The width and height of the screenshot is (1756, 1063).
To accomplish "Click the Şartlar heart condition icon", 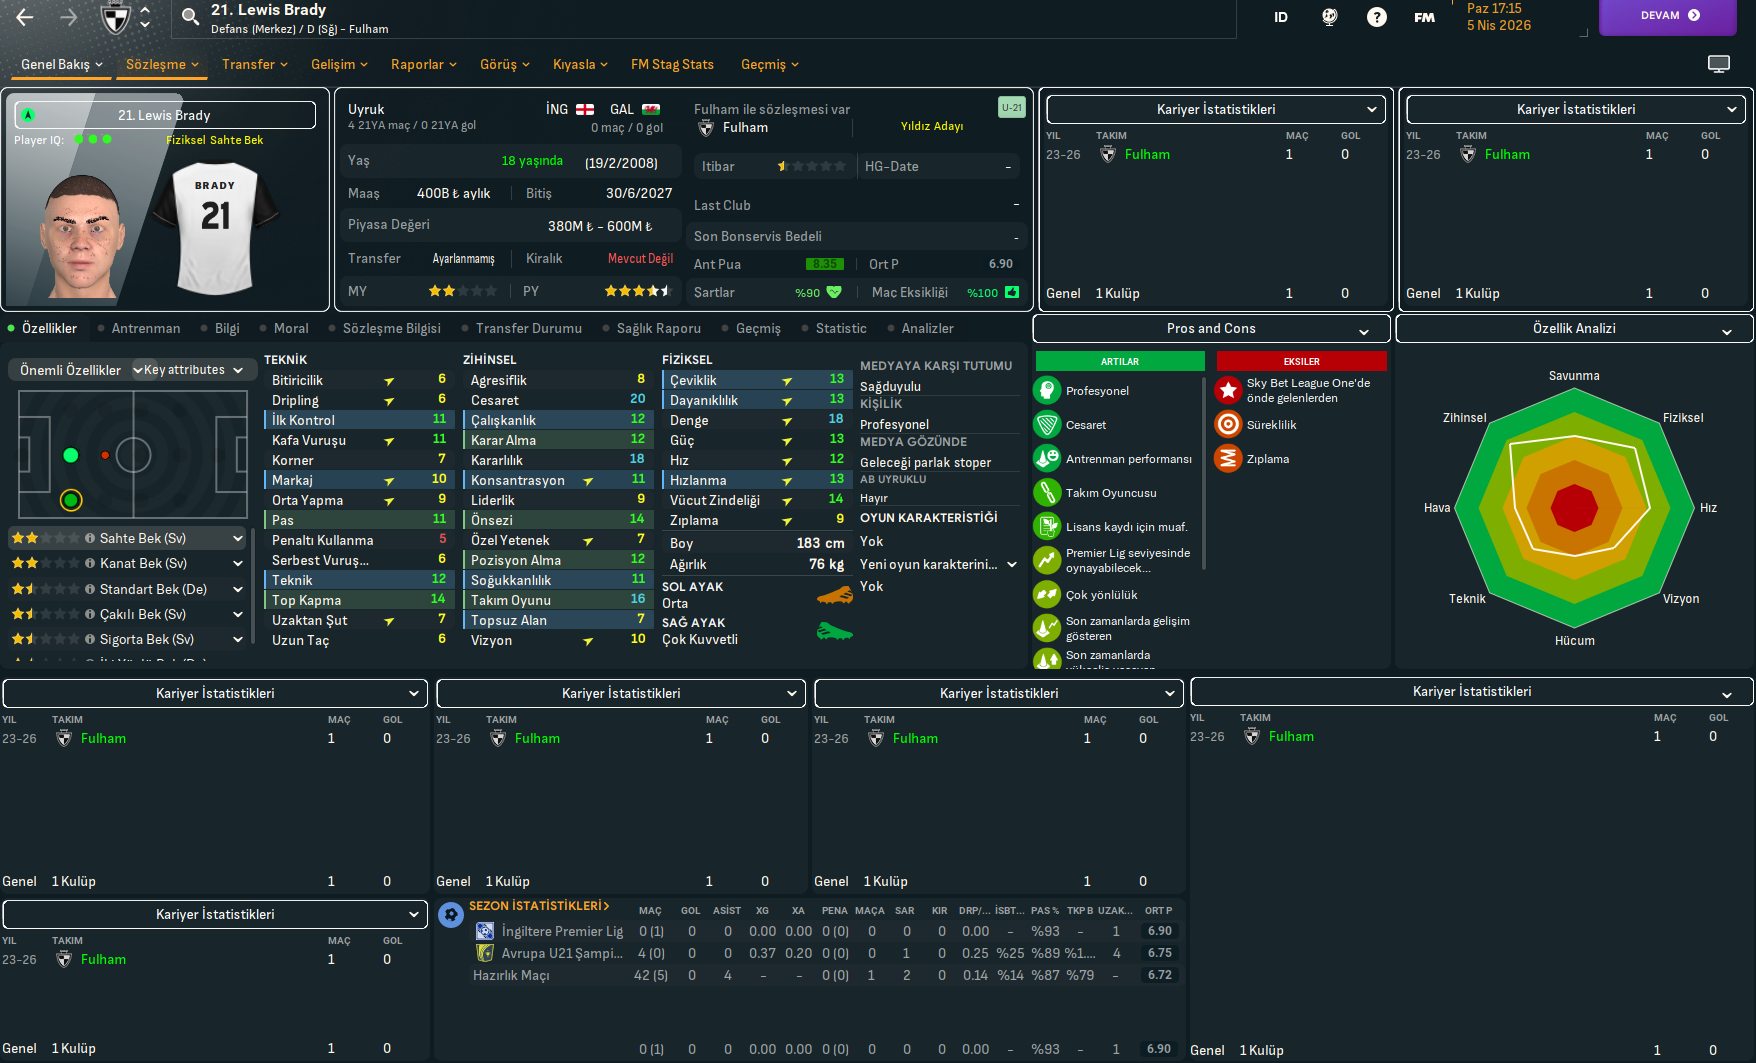I will (x=834, y=292).
